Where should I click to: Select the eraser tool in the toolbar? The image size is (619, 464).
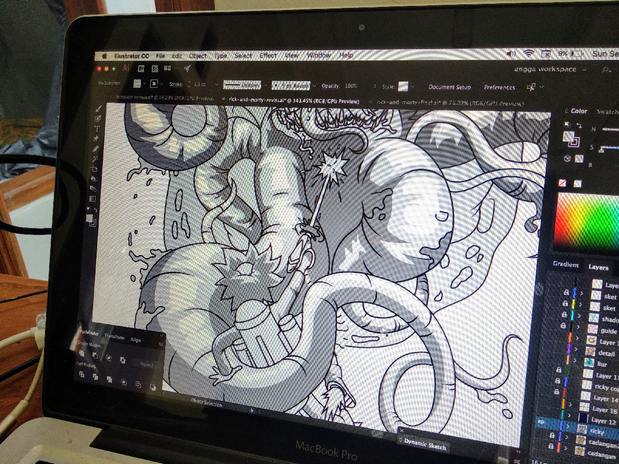point(94,189)
